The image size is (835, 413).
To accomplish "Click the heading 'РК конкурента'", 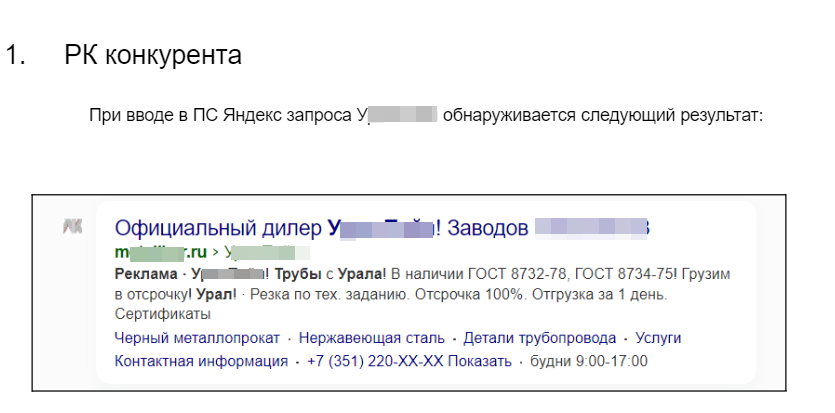I will pyautogui.click(x=152, y=54).
